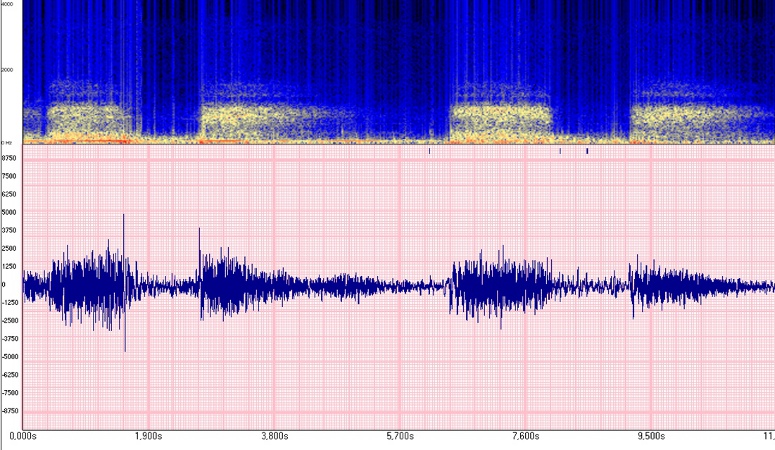This screenshot has height=450, width=775.
Task: Click the third waveform burst near 7 seconds
Action: point(500,285)
